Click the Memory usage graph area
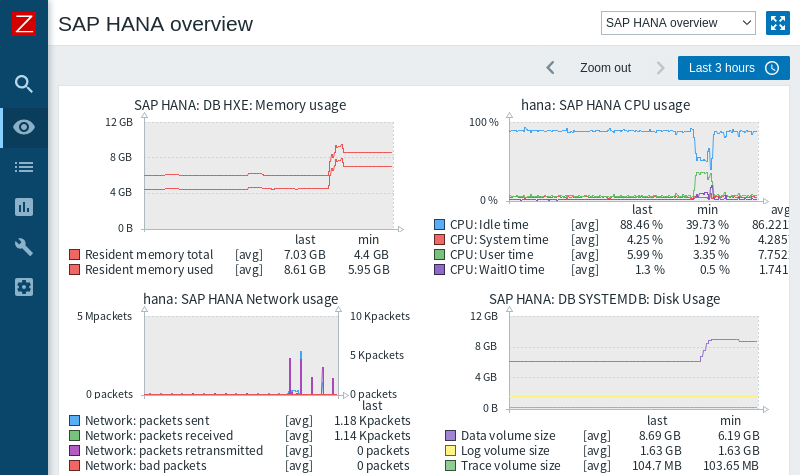The image size is (800, 475). (x=269, y=176)
